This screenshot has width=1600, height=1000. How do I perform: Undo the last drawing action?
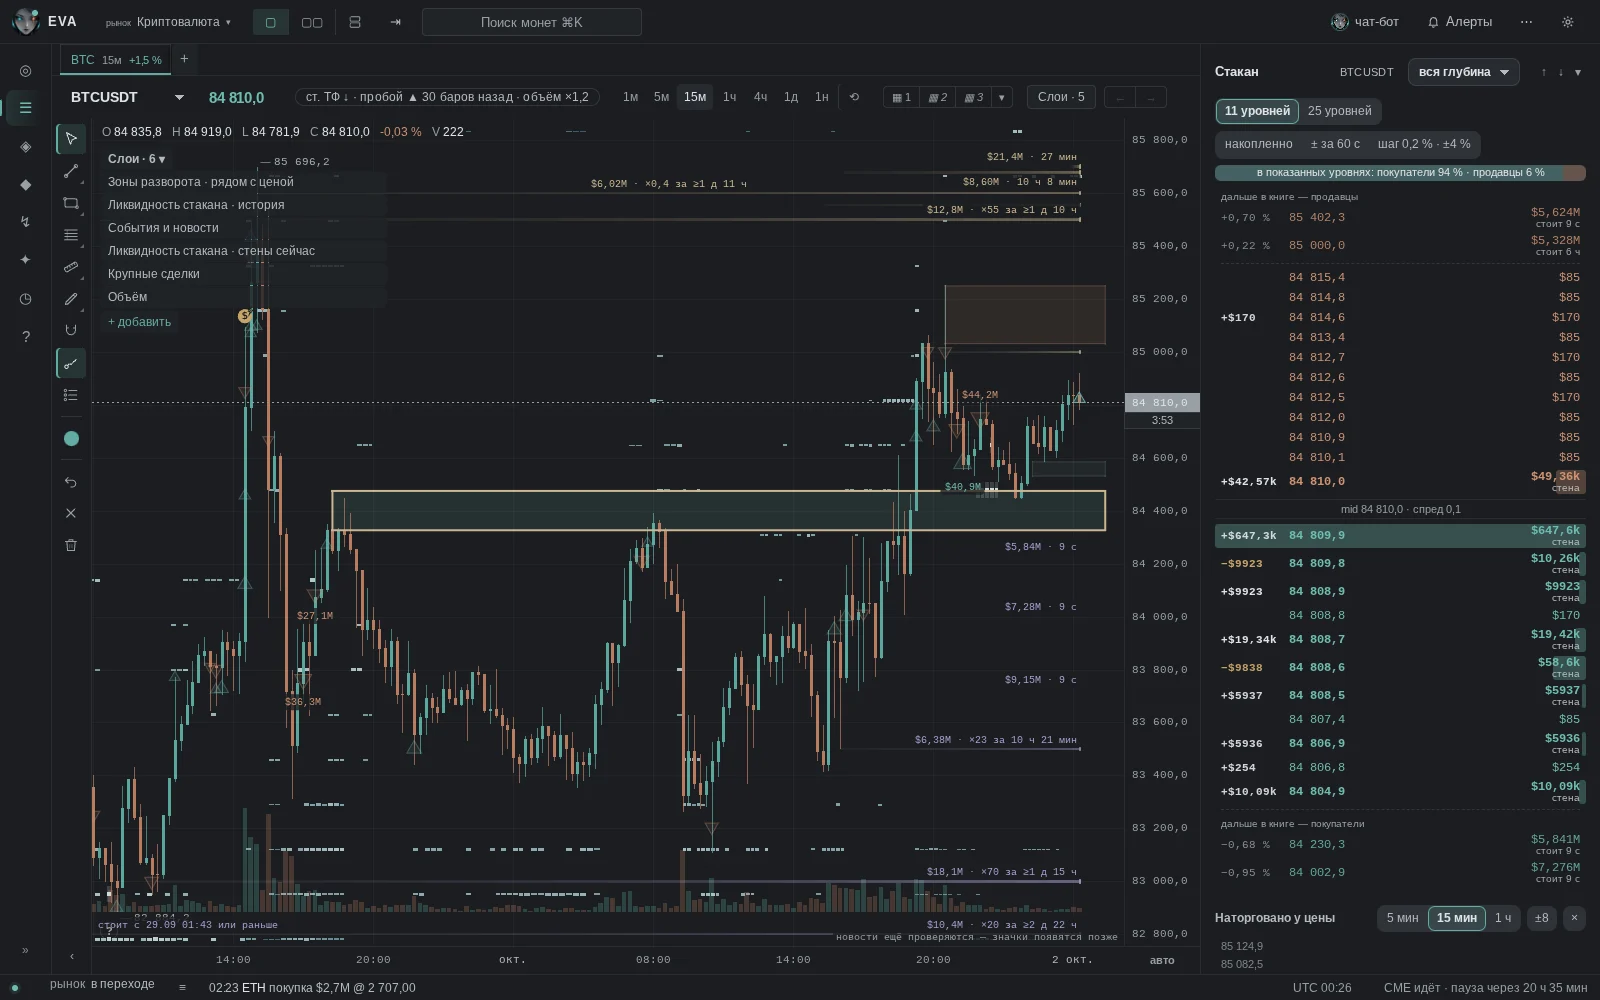[x=71, y=482]
